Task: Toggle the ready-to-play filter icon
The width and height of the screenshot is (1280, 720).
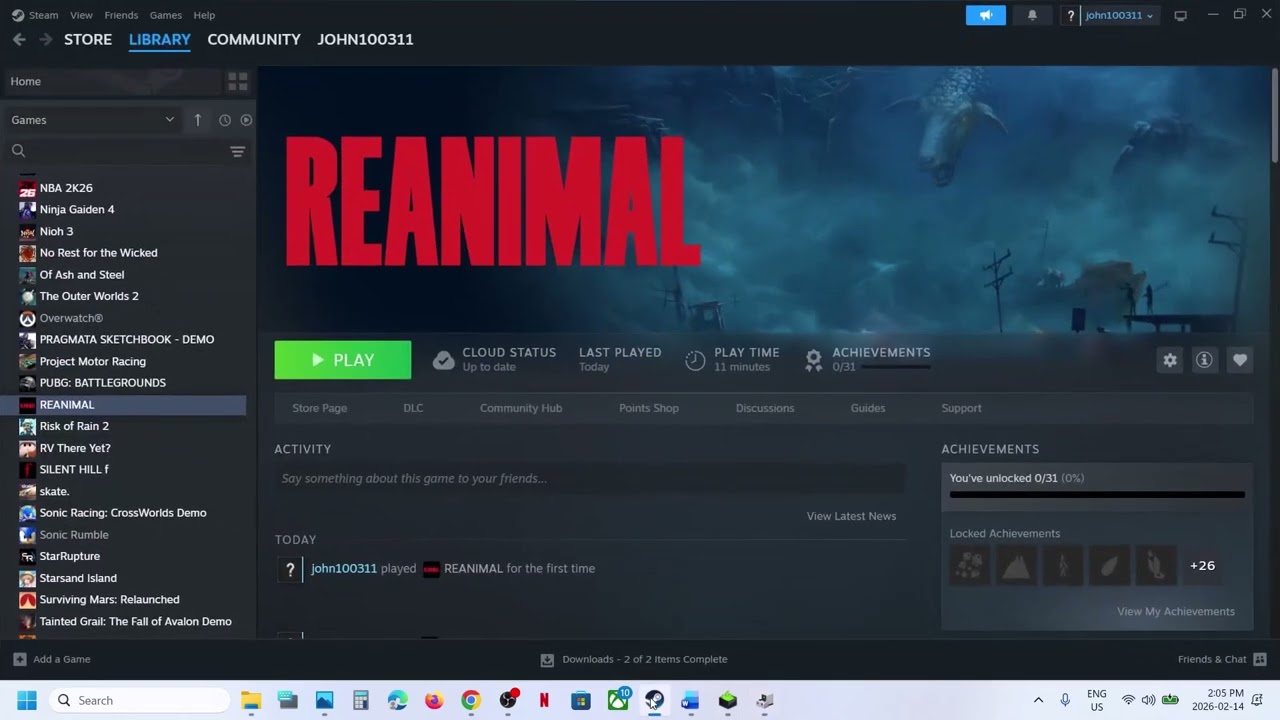Action: click(246, 120)
